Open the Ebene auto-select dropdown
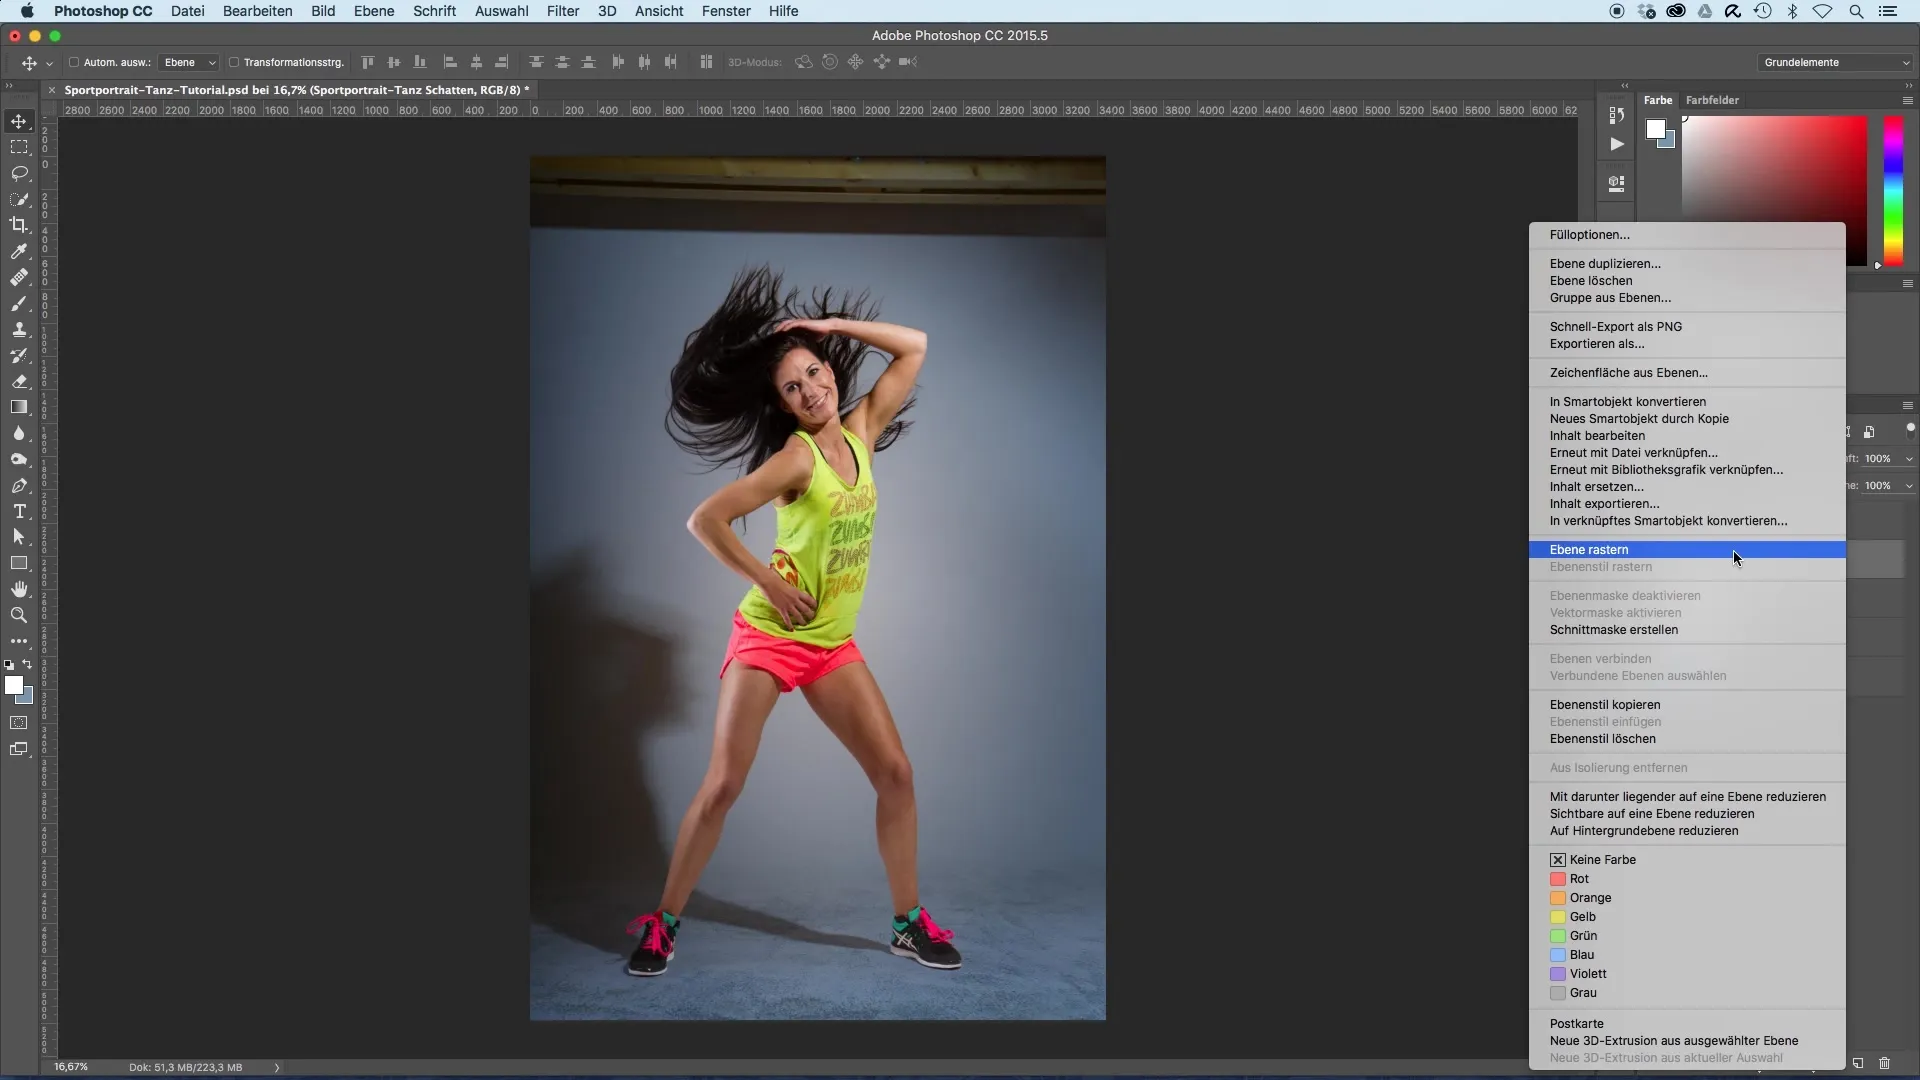The height and width of the screenshot is (1080, 1920). (x=188, y=62)
